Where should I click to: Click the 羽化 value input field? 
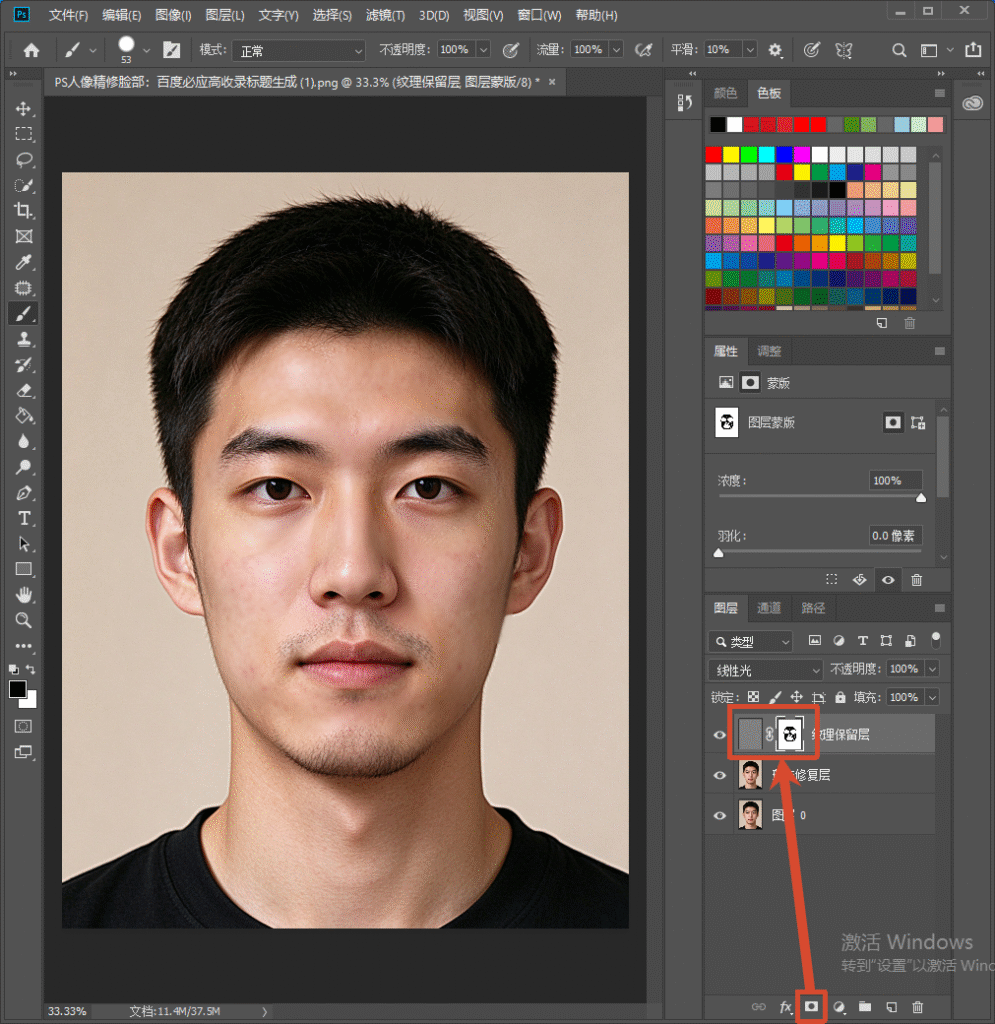click(895, 536)
